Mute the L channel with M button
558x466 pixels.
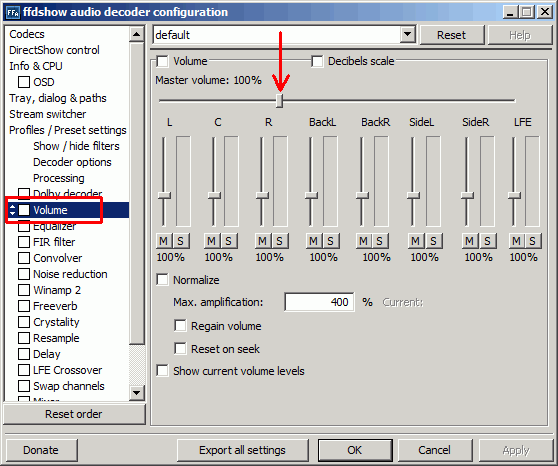pos(163,241)
